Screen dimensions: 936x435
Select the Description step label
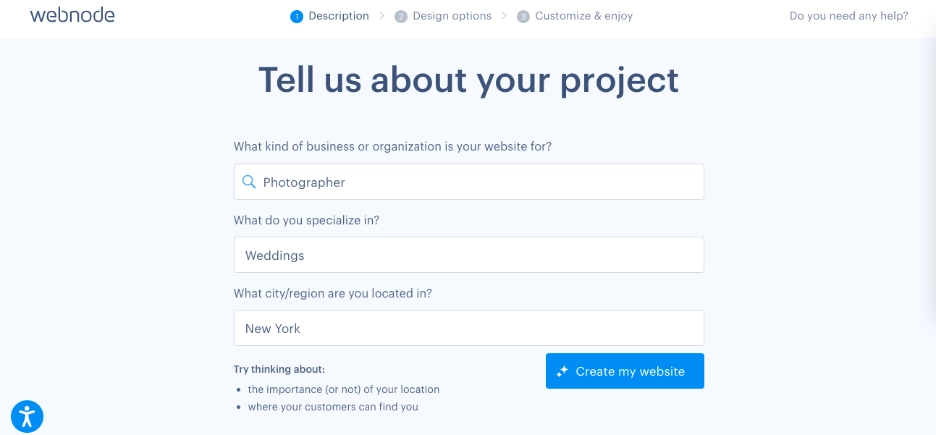(x=338, y=16)
